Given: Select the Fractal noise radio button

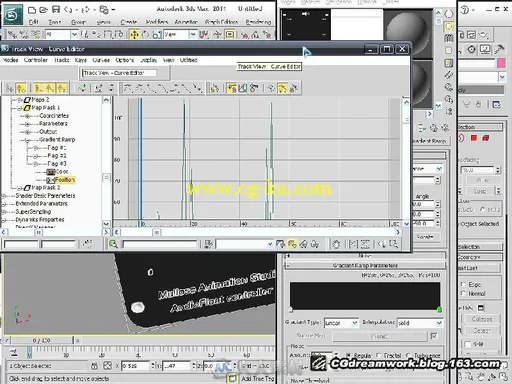Looking at the screenshot, I should tap(379, 355).
